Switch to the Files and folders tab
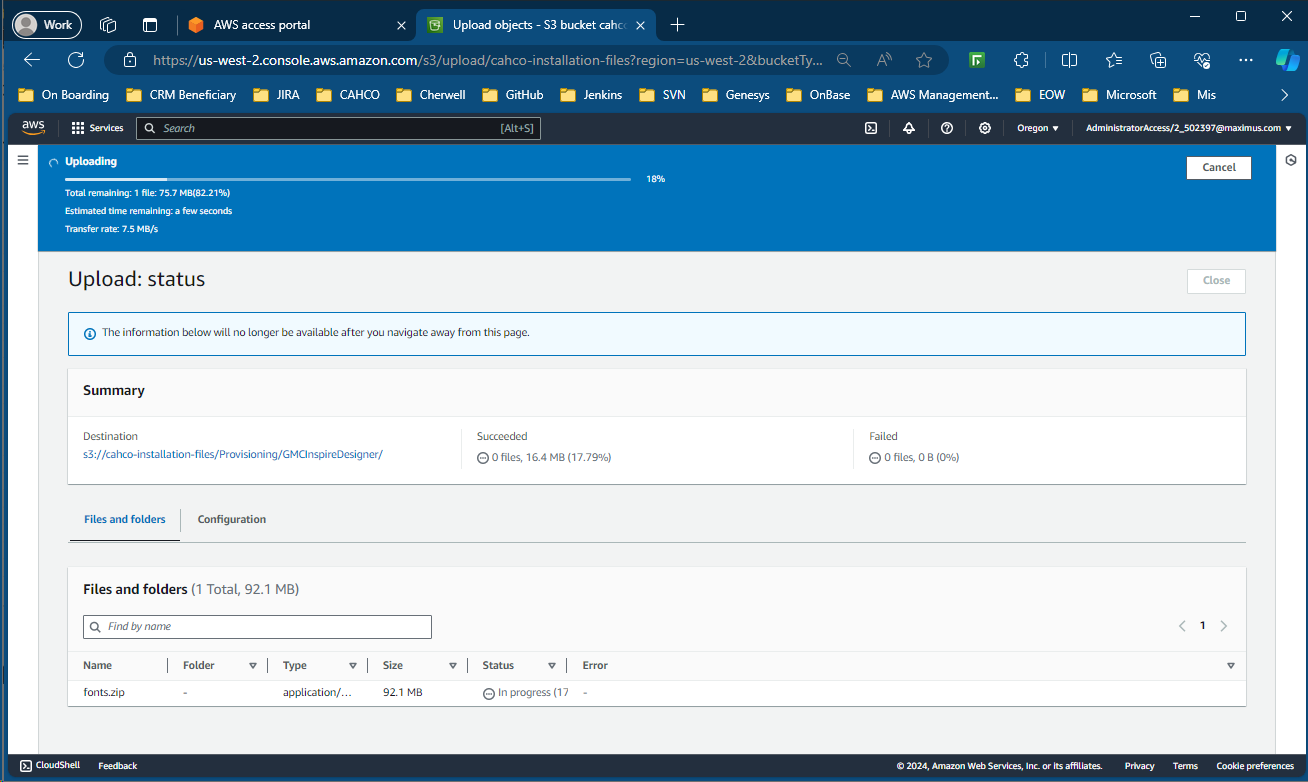Screen dimensions: 1308x782 coord(125,520)
